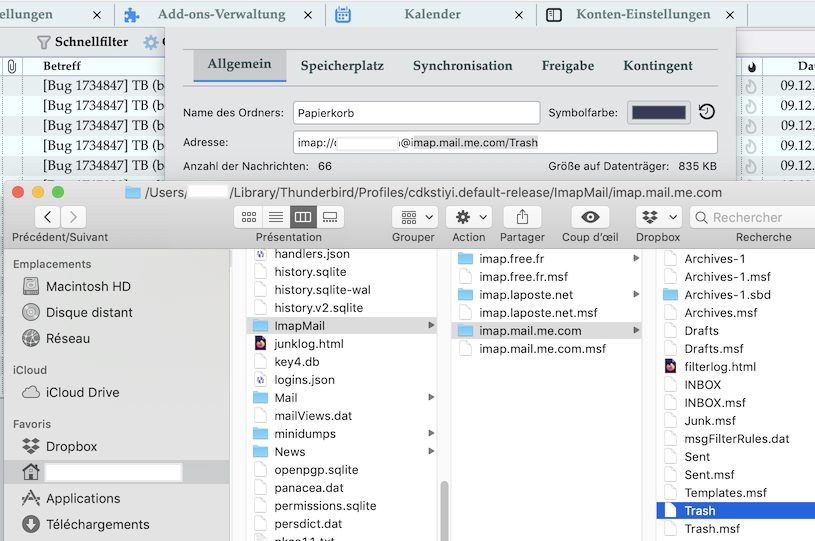The width and height of the screenshot is (815, 541).
Task: Switch Finder to list view
Action: click(276, 217)
